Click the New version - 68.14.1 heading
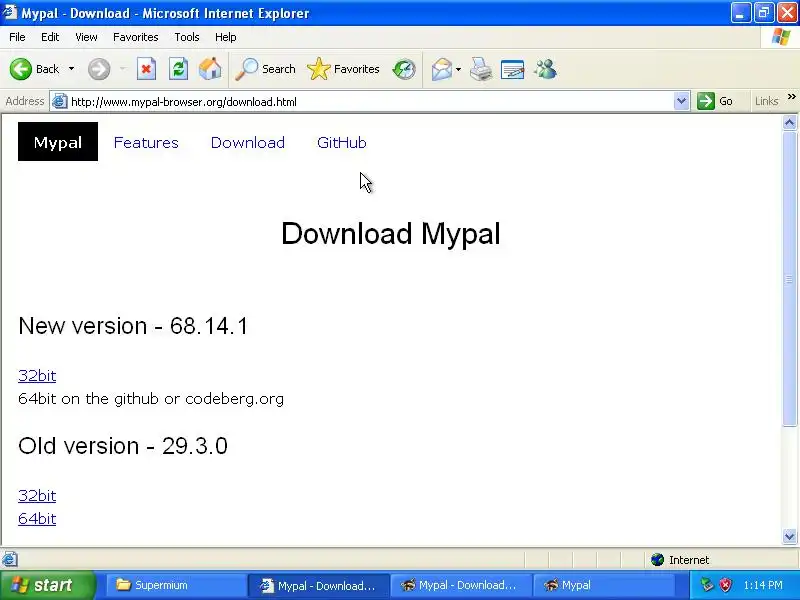Viewport: 800px width, 600px height. tap(133, 326)
